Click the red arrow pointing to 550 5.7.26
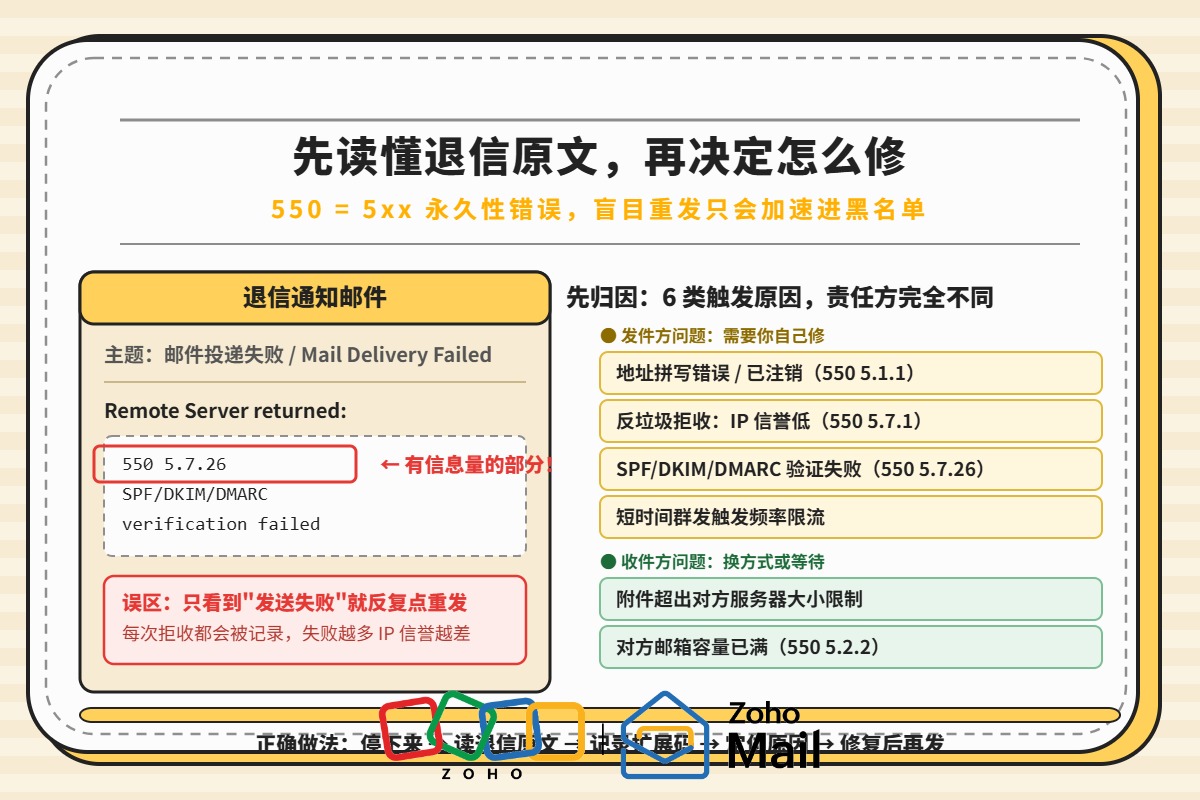Viewport: 1200px width, 800px height. pyautogui.click(x=390, y=465)
